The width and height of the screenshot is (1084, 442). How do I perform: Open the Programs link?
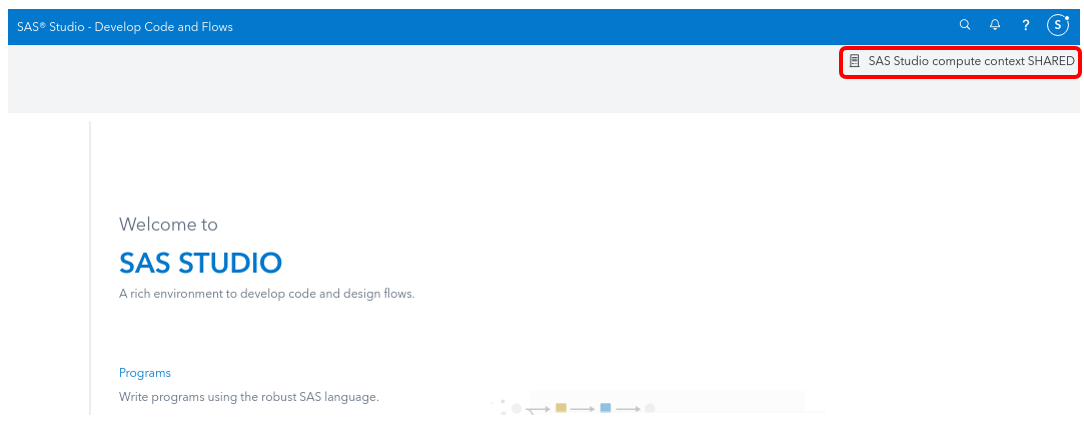click(x=144, y=373)
